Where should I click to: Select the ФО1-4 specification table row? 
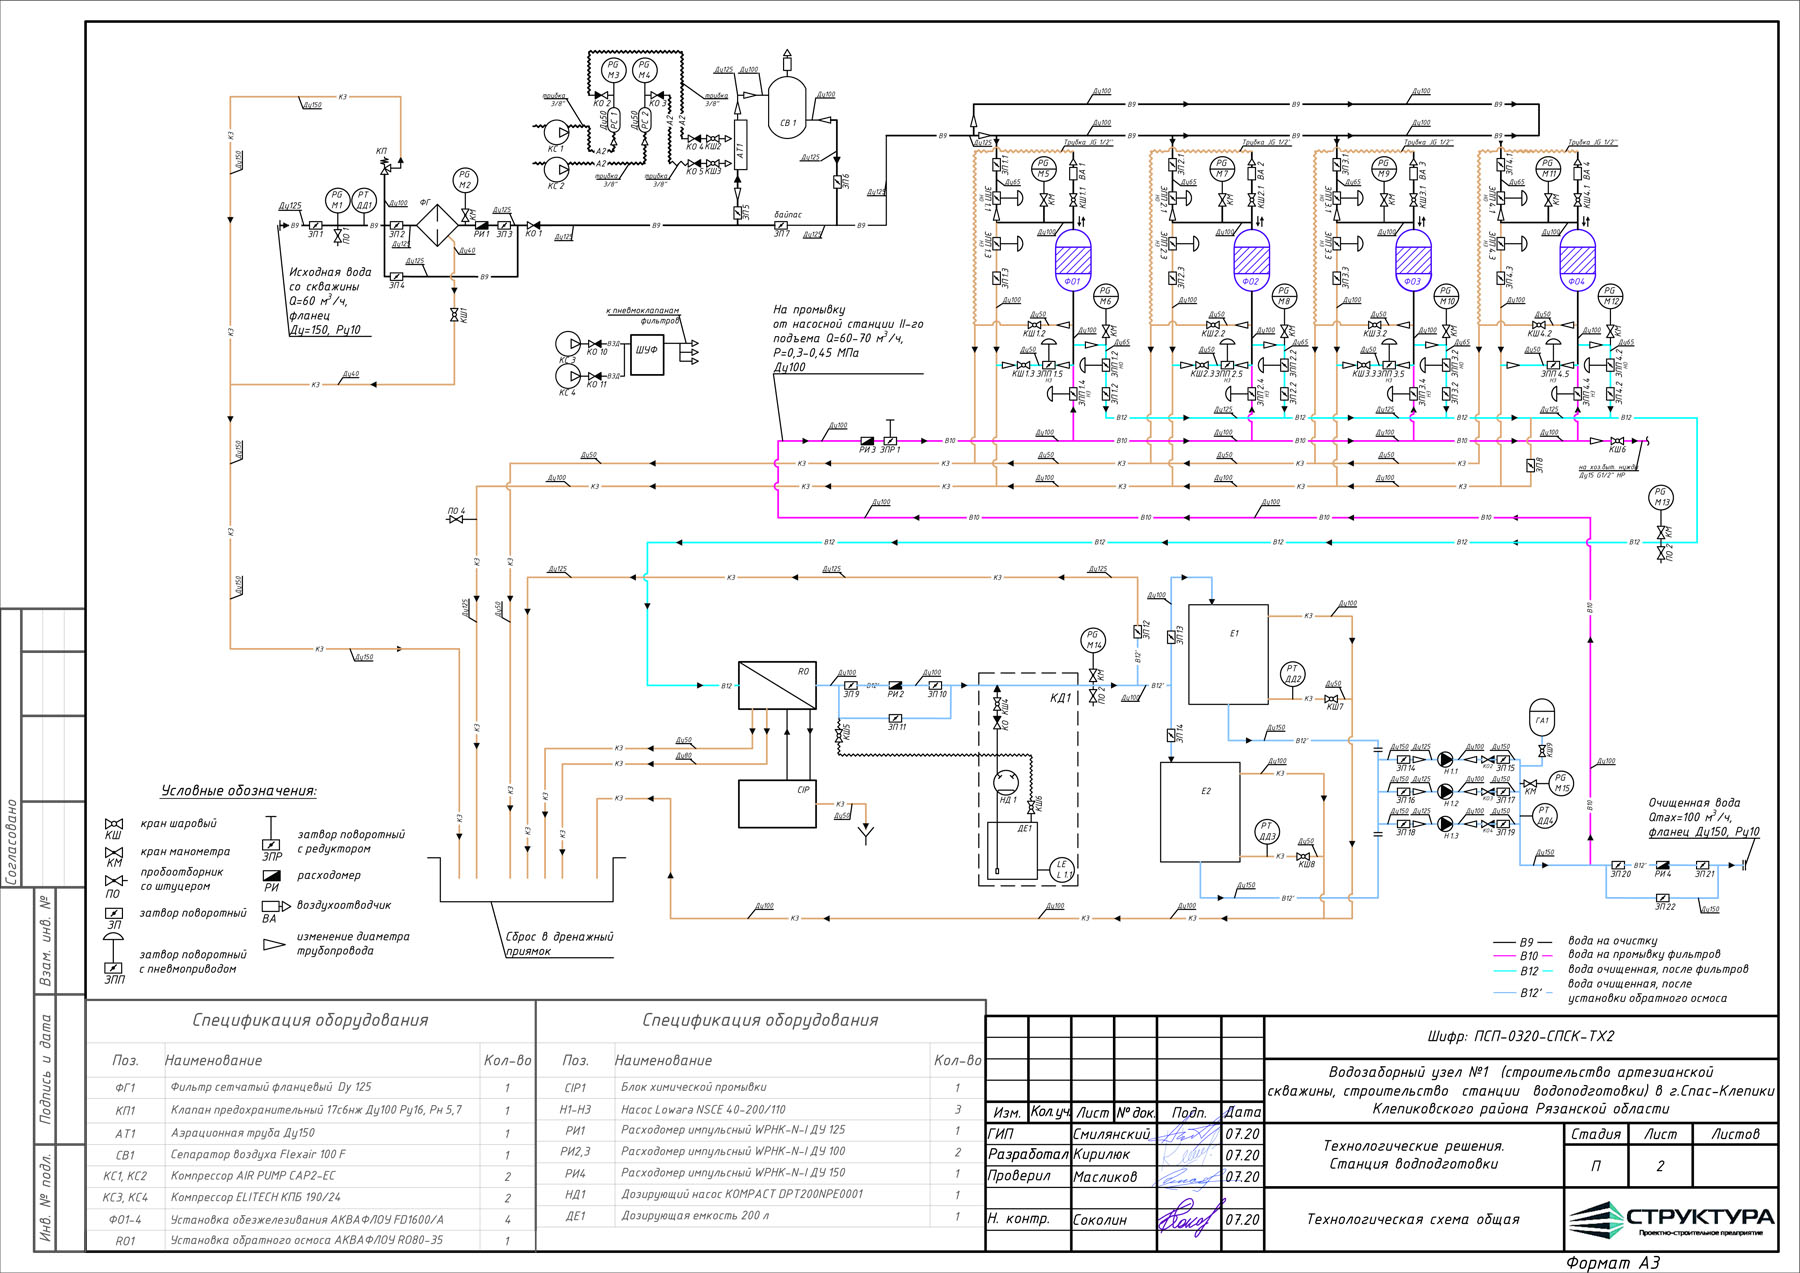pos(310,1219)
